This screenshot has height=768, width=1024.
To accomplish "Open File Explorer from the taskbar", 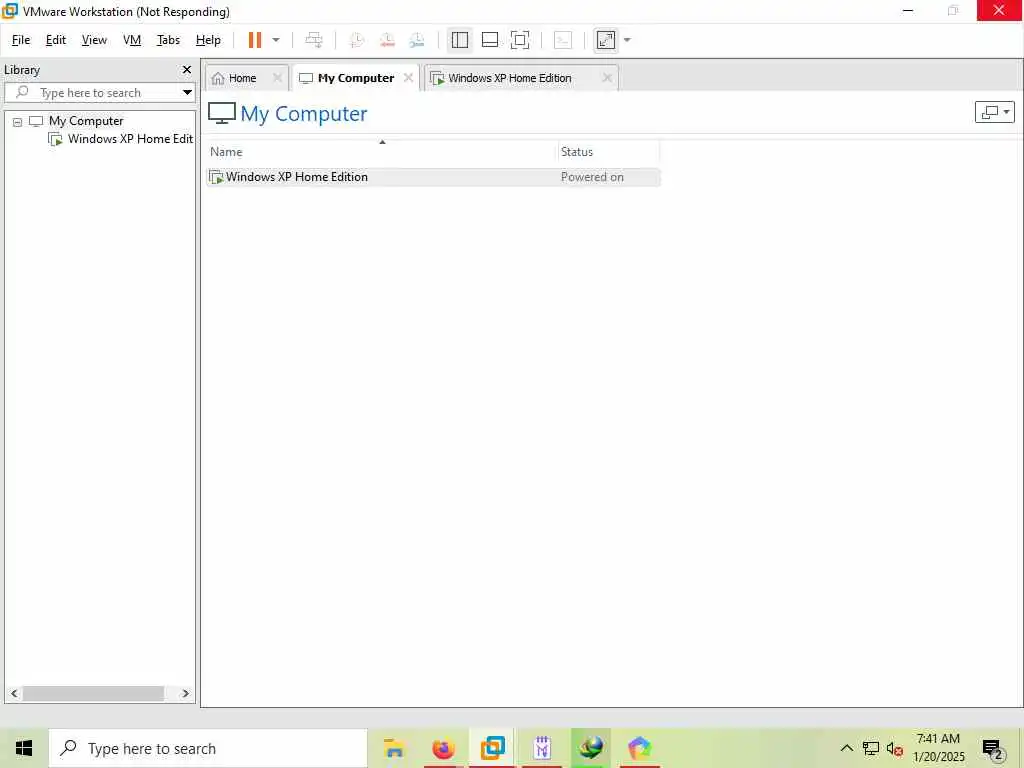I will pyautogui.click(x=394, y=748).
